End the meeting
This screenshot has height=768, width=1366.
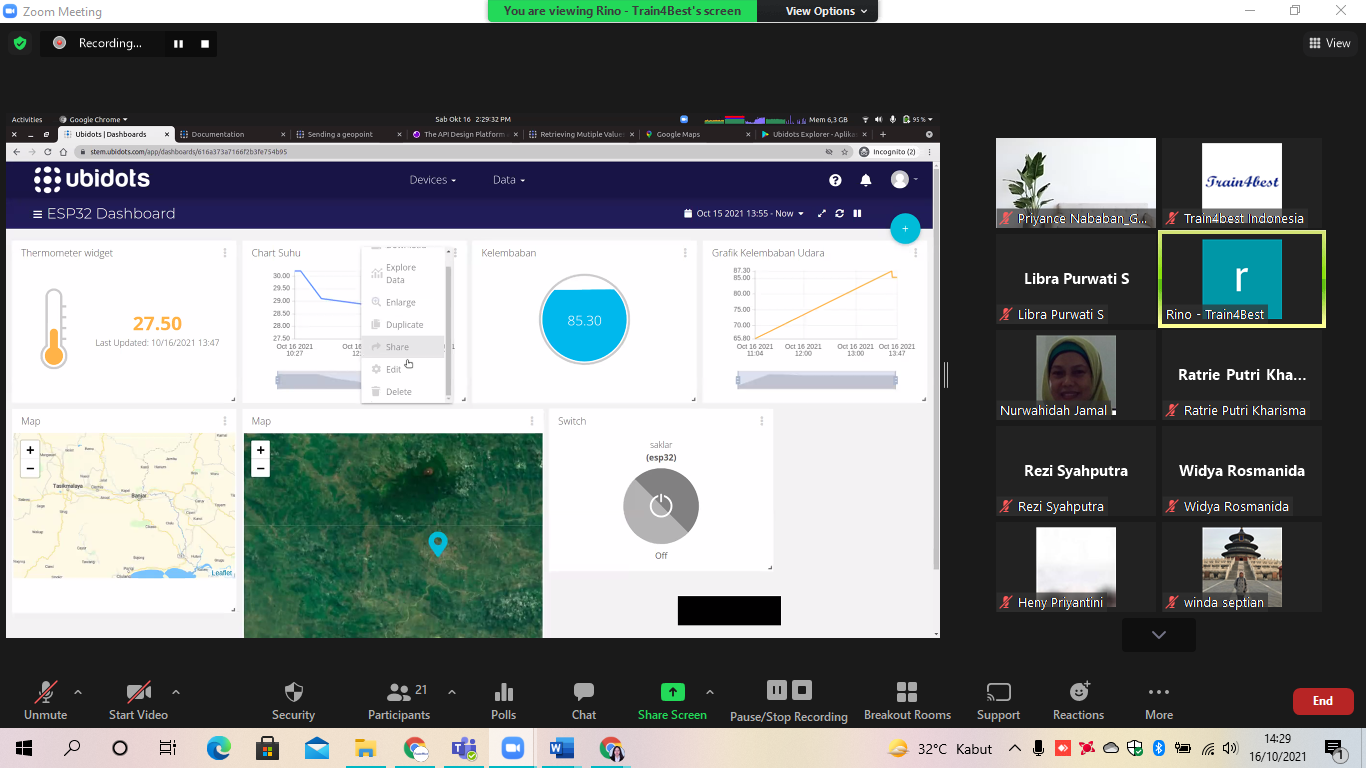(1322, 701)
